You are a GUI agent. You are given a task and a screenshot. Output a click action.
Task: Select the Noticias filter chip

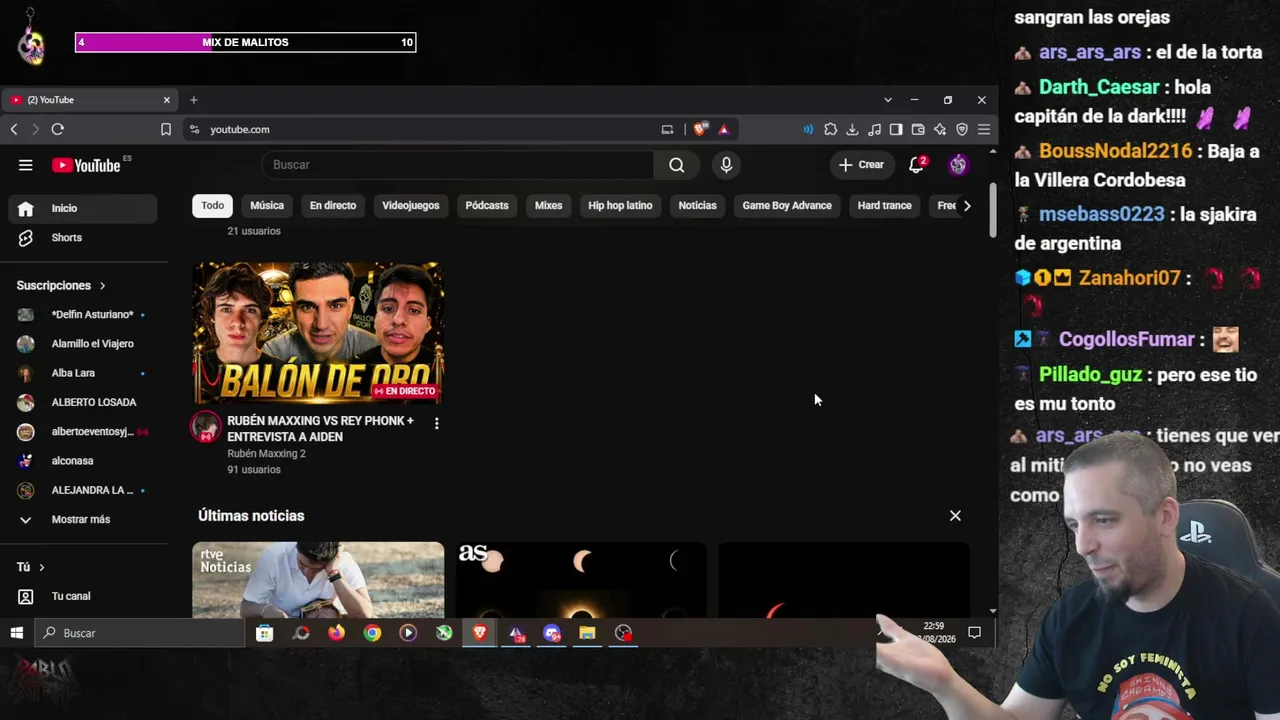[697, 206]
